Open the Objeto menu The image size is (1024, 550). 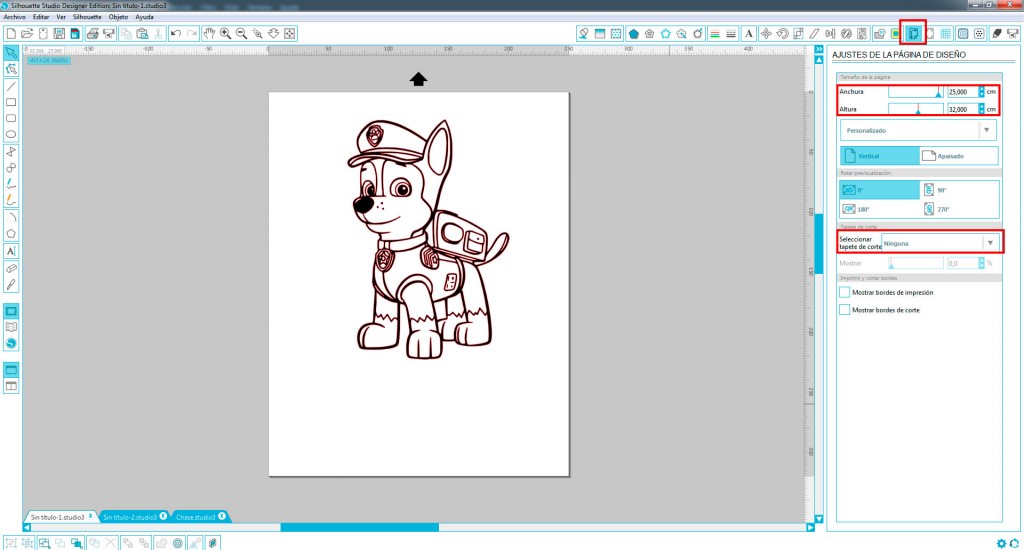click(118, 17)
